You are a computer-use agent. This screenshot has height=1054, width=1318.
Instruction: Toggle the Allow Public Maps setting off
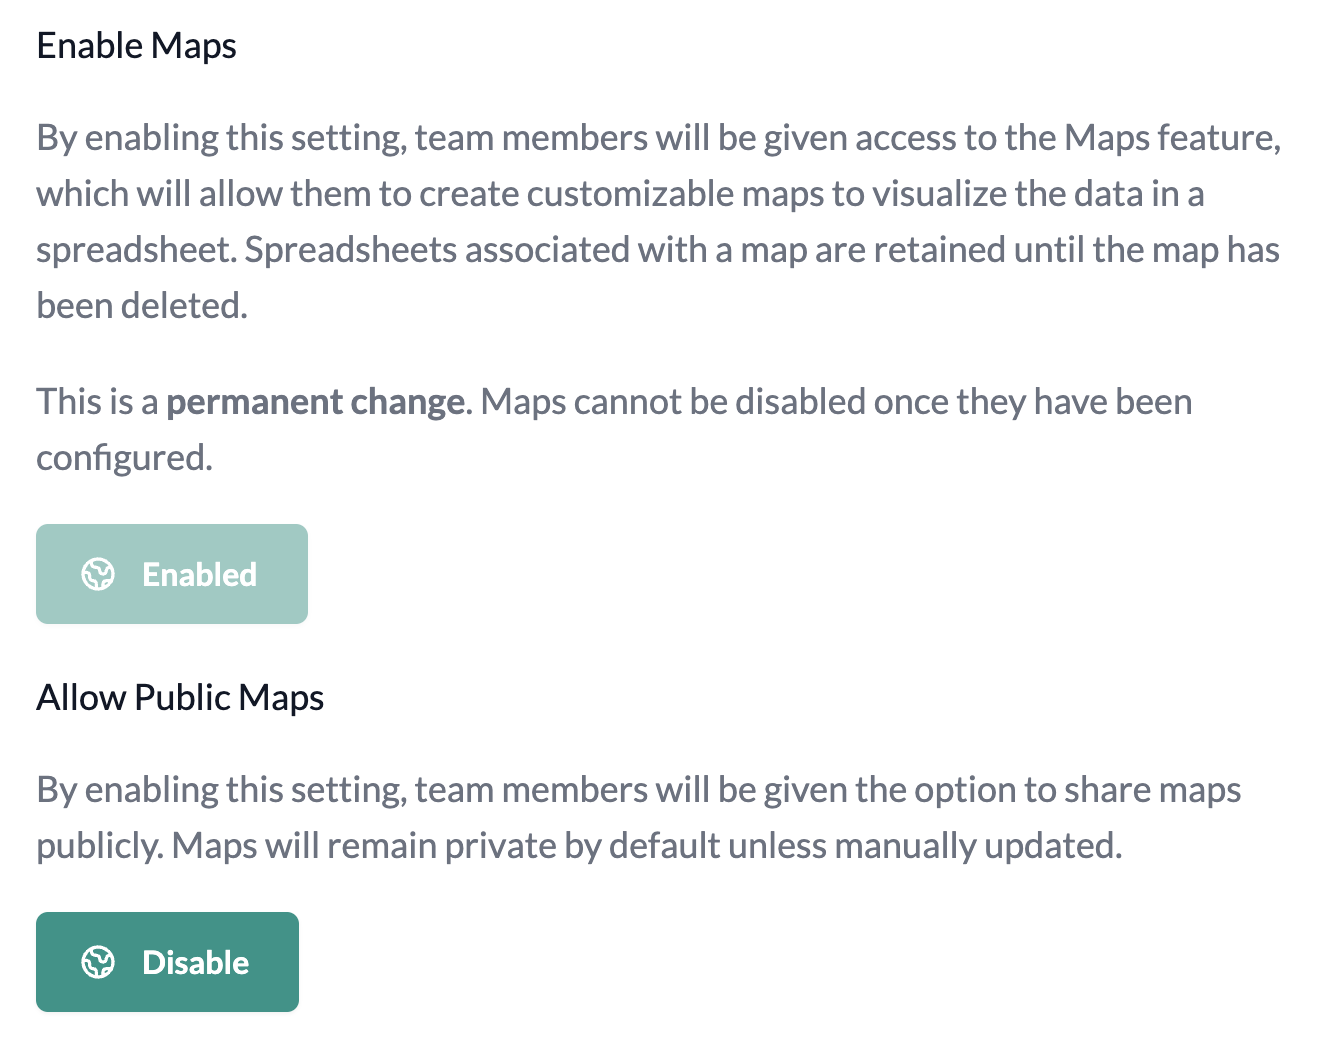coord(167,962)
